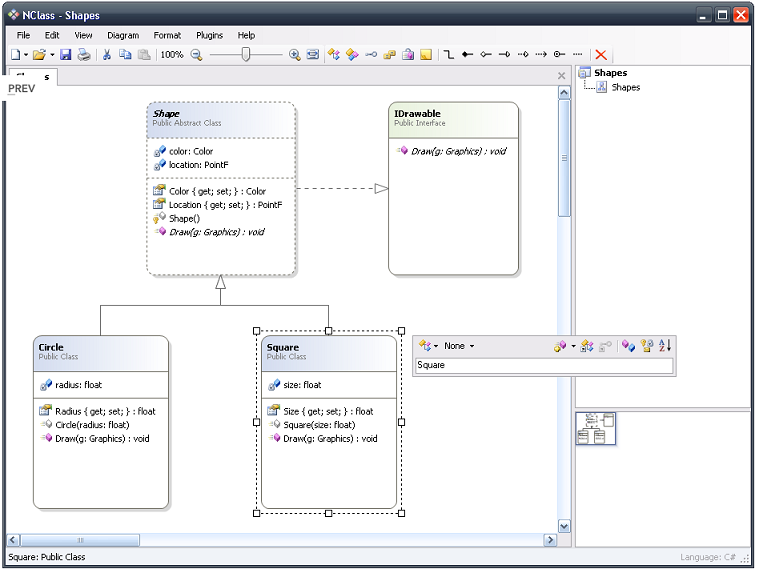
Task: Add a new enum with toolbar icon
Action: tap(389, 55)
